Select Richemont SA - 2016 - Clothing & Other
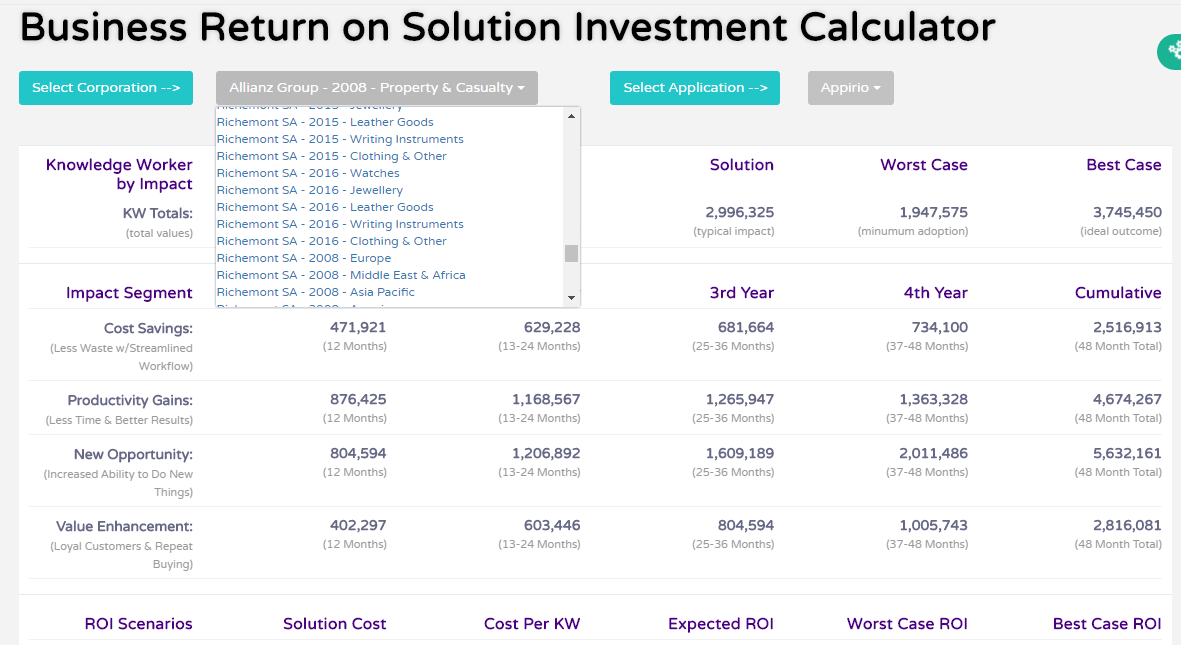 pos(331,240)
